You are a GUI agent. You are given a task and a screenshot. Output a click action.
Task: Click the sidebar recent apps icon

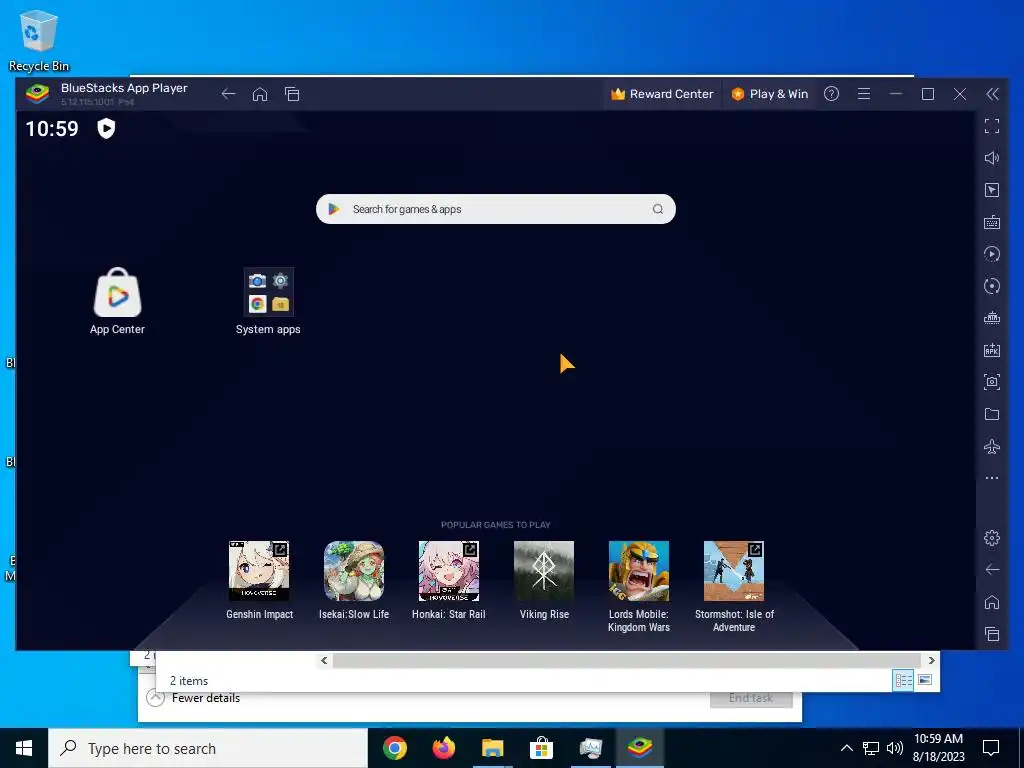pos(992,633)
